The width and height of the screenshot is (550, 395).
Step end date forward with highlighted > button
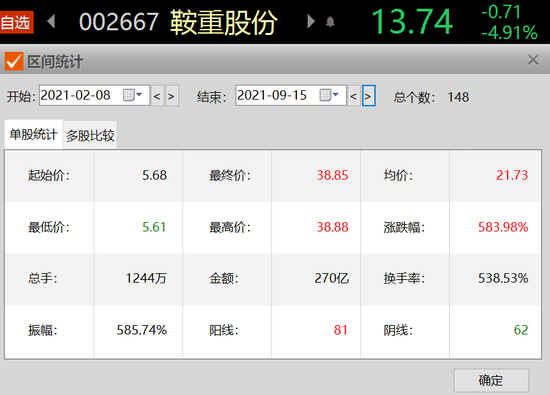coord(368,96)
